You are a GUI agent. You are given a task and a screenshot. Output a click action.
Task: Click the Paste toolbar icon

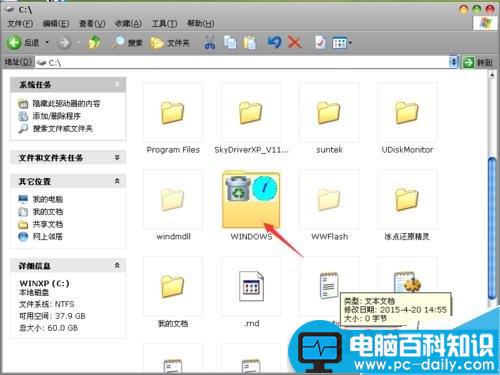(x=250, y=43)
